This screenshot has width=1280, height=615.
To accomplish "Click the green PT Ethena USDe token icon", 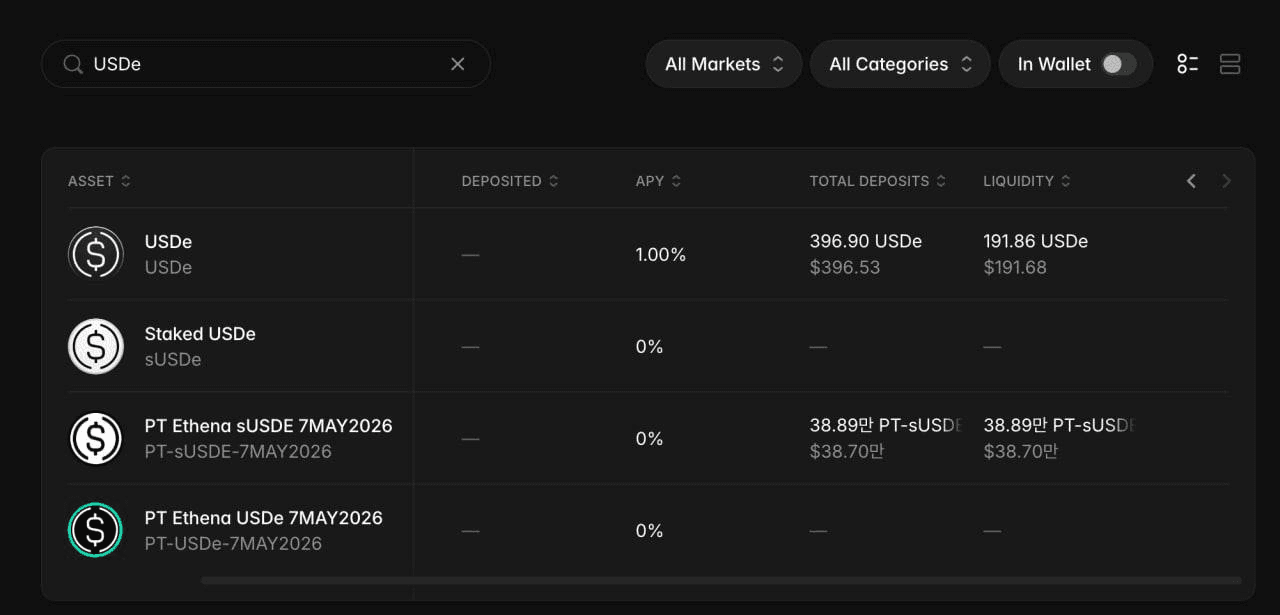I will 95,530.
